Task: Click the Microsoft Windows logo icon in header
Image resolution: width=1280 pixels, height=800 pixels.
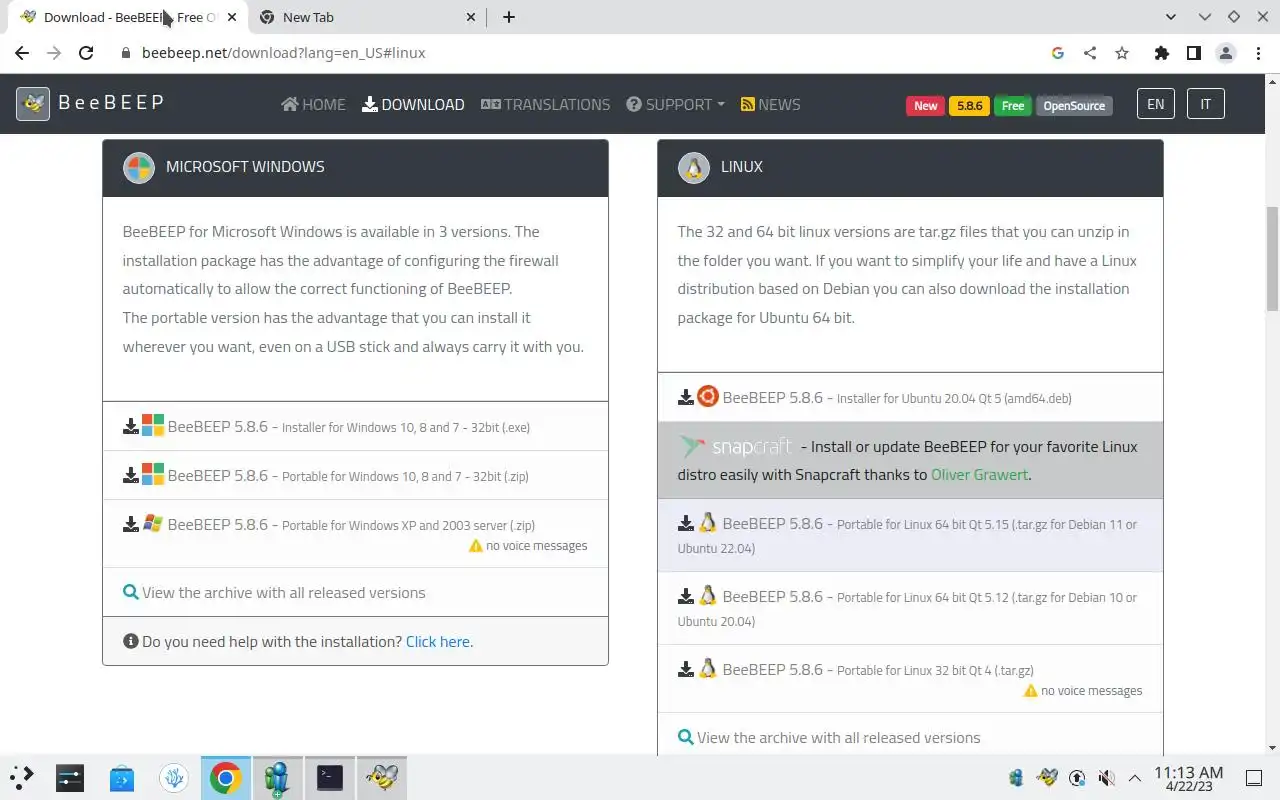Action: [x=138, y=167]
